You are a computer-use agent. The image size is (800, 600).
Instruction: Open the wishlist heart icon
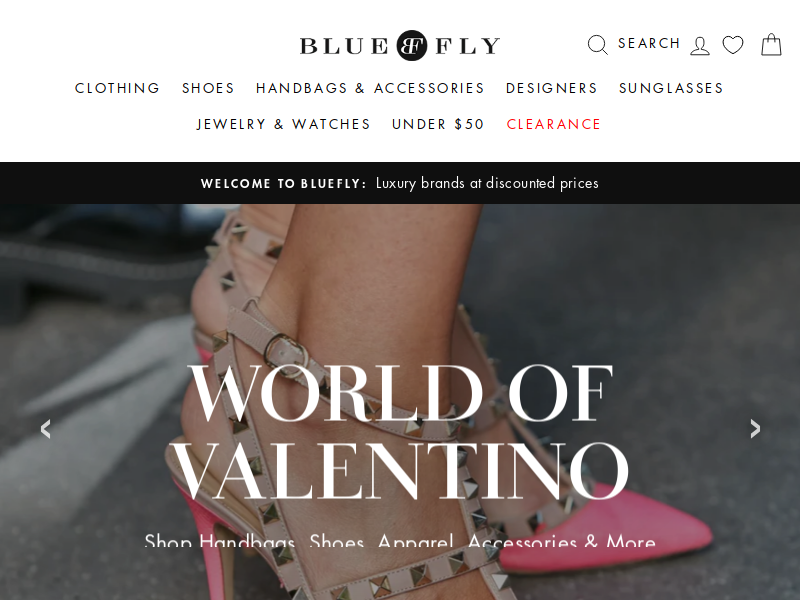pos(733,45)
